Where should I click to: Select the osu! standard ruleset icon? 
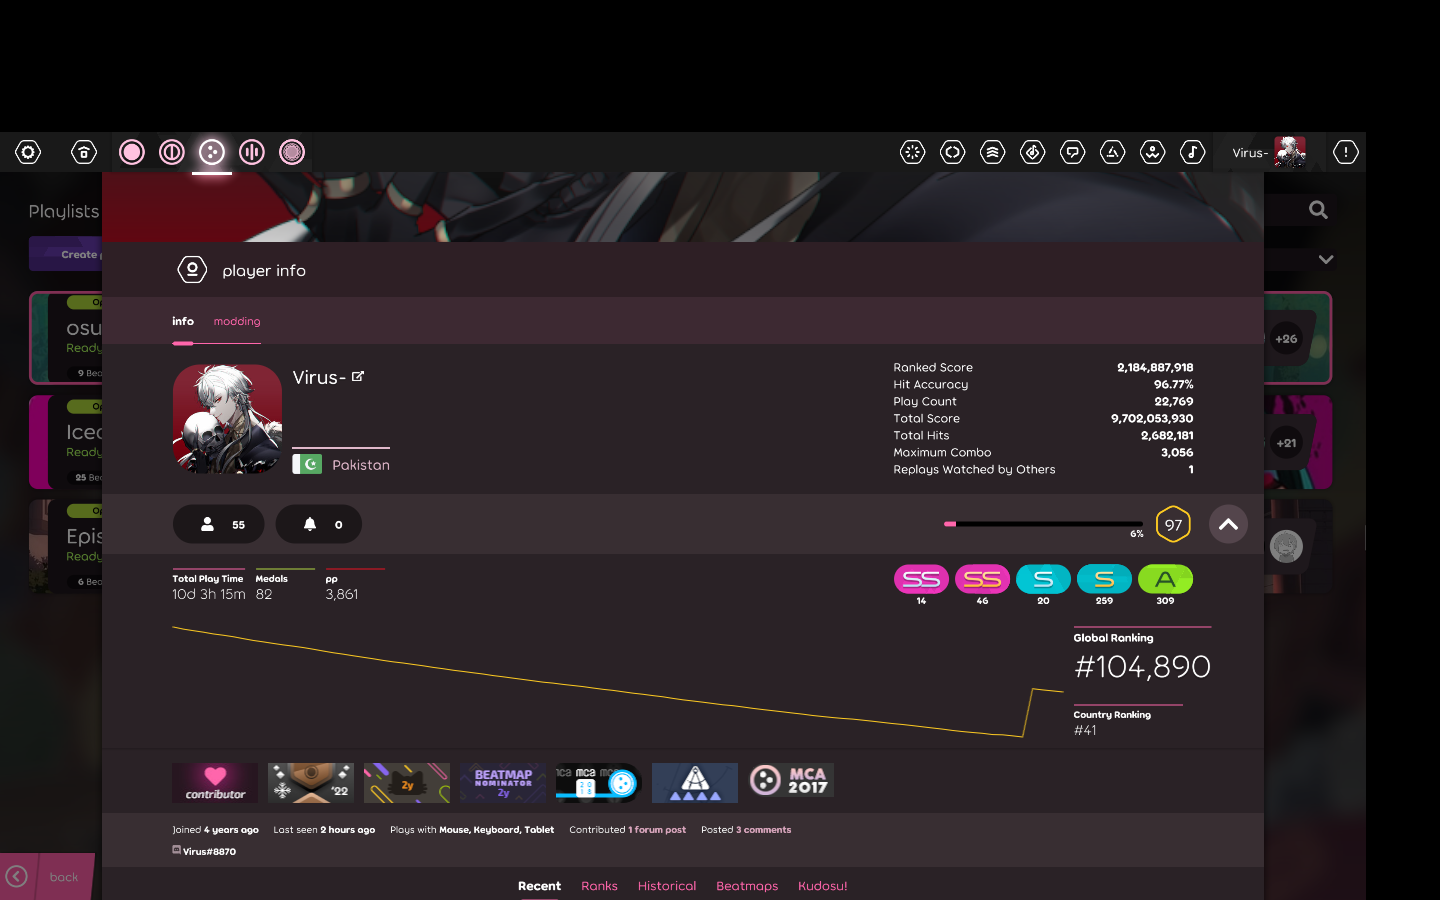coord(131,151)
